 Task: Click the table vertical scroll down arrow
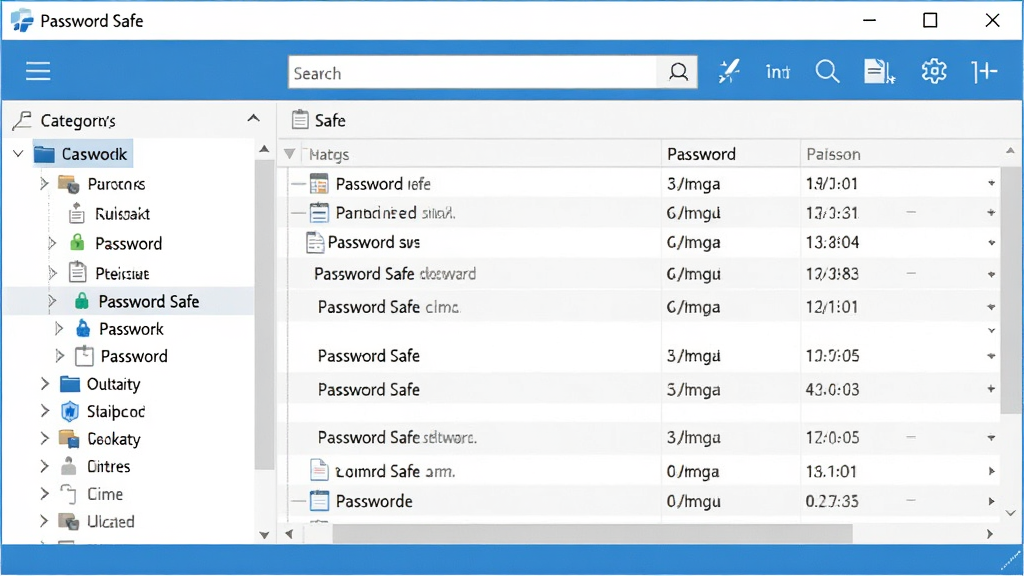point(1011,513)
